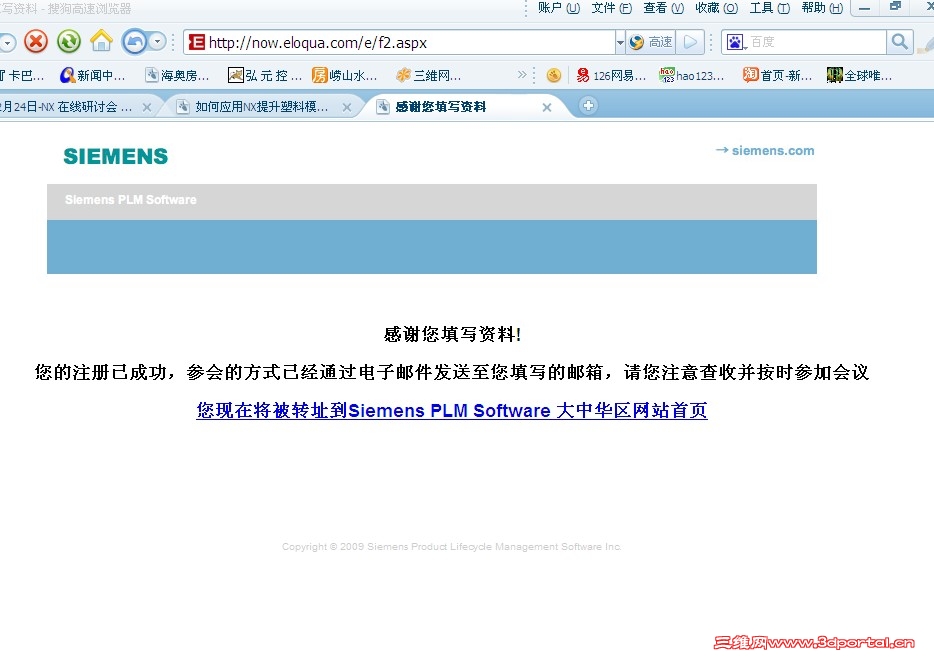Open the 全球唯... bookmark
Screen dimensions: 934x656
point(860,76)
